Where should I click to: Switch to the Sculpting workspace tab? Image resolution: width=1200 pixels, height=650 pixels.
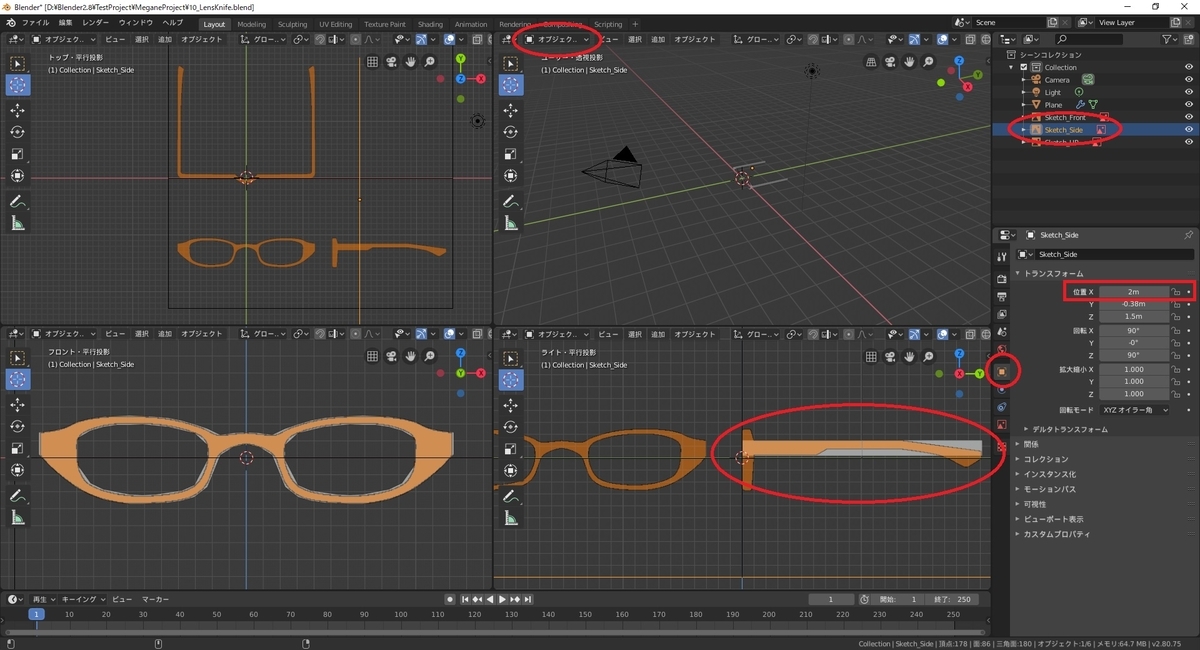coord(292,24)
